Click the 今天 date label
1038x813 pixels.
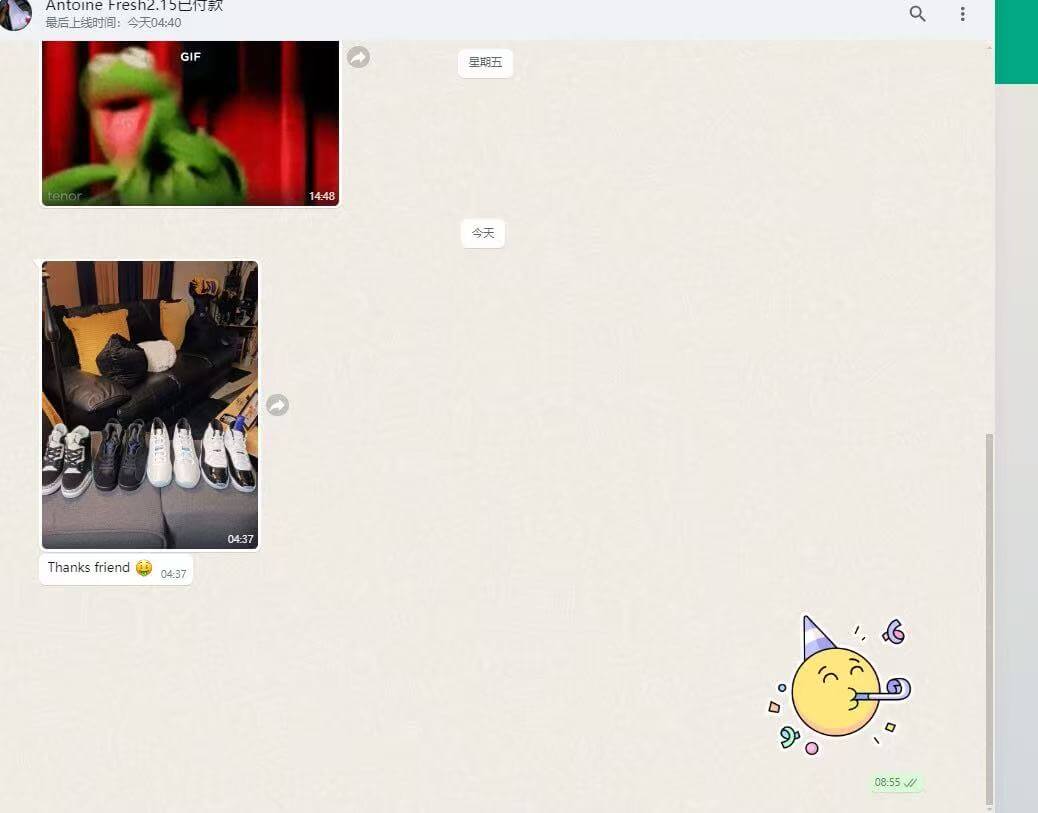(x=483, y=233)
